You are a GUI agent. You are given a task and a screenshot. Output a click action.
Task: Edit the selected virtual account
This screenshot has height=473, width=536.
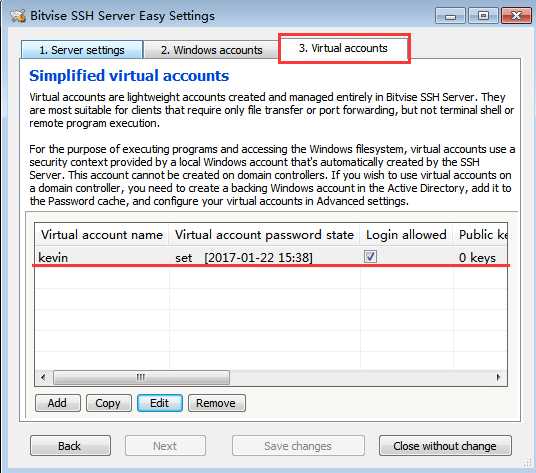(x=160, y=403)
